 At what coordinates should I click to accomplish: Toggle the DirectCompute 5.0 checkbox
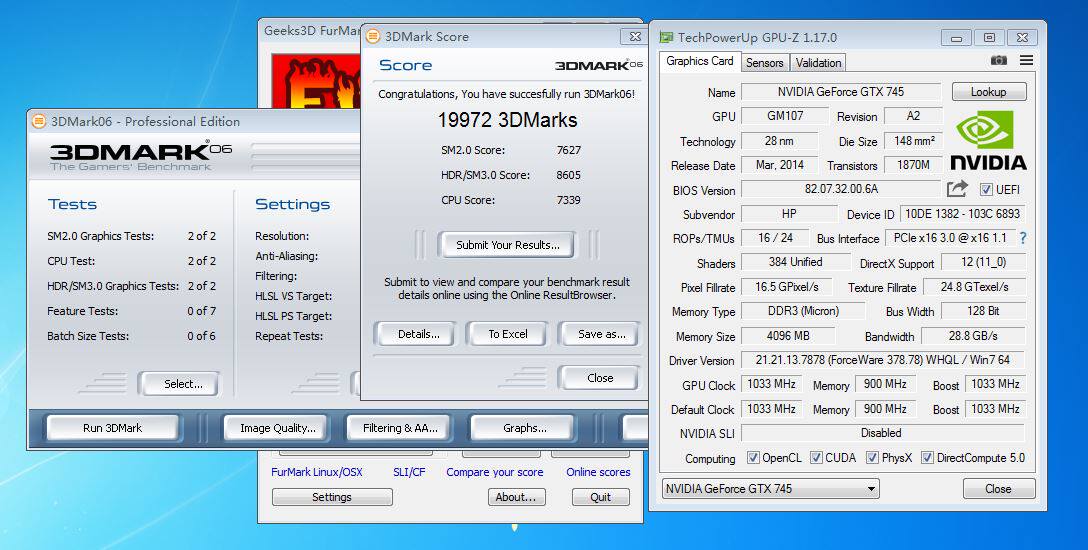(926, 458)
